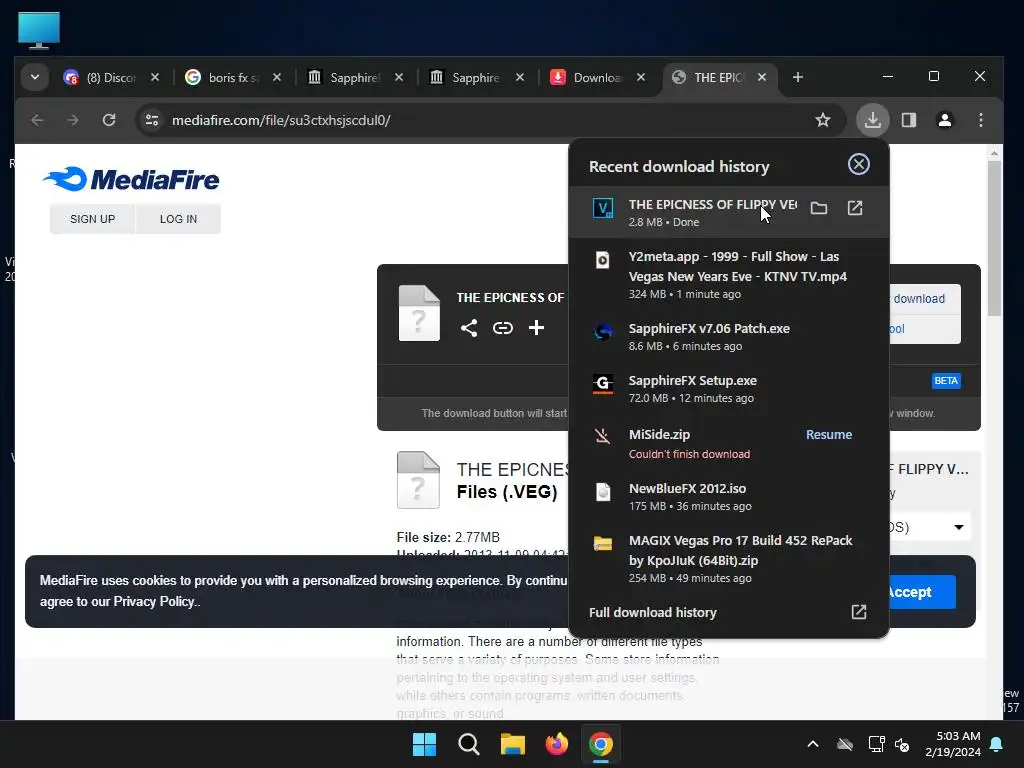Open Firefox from the taskbar
Viewport: 1024px width, 768px height.
tap(556, 744)
